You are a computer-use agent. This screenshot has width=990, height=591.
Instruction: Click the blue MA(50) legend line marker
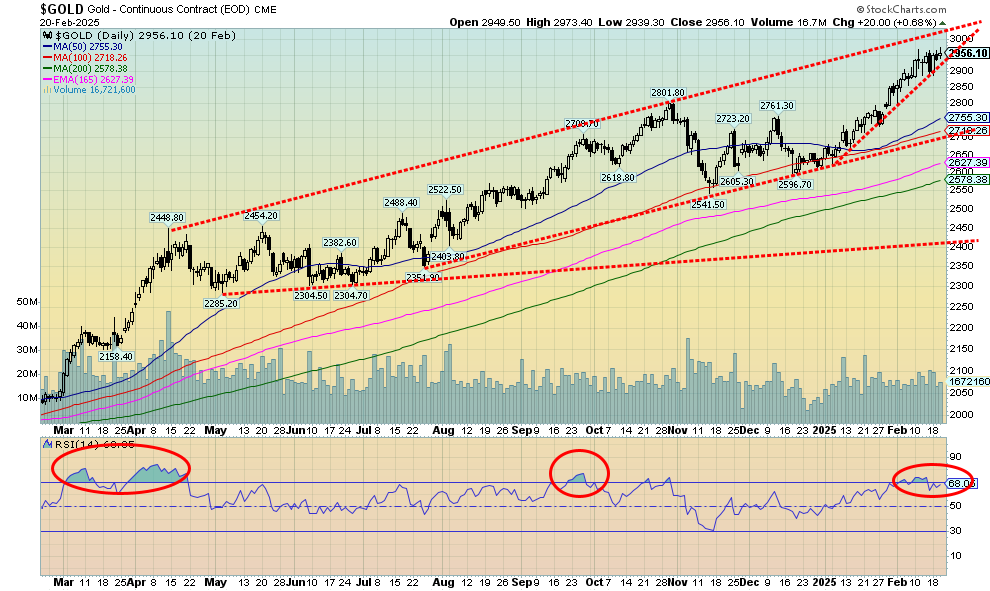click(45, 46)
